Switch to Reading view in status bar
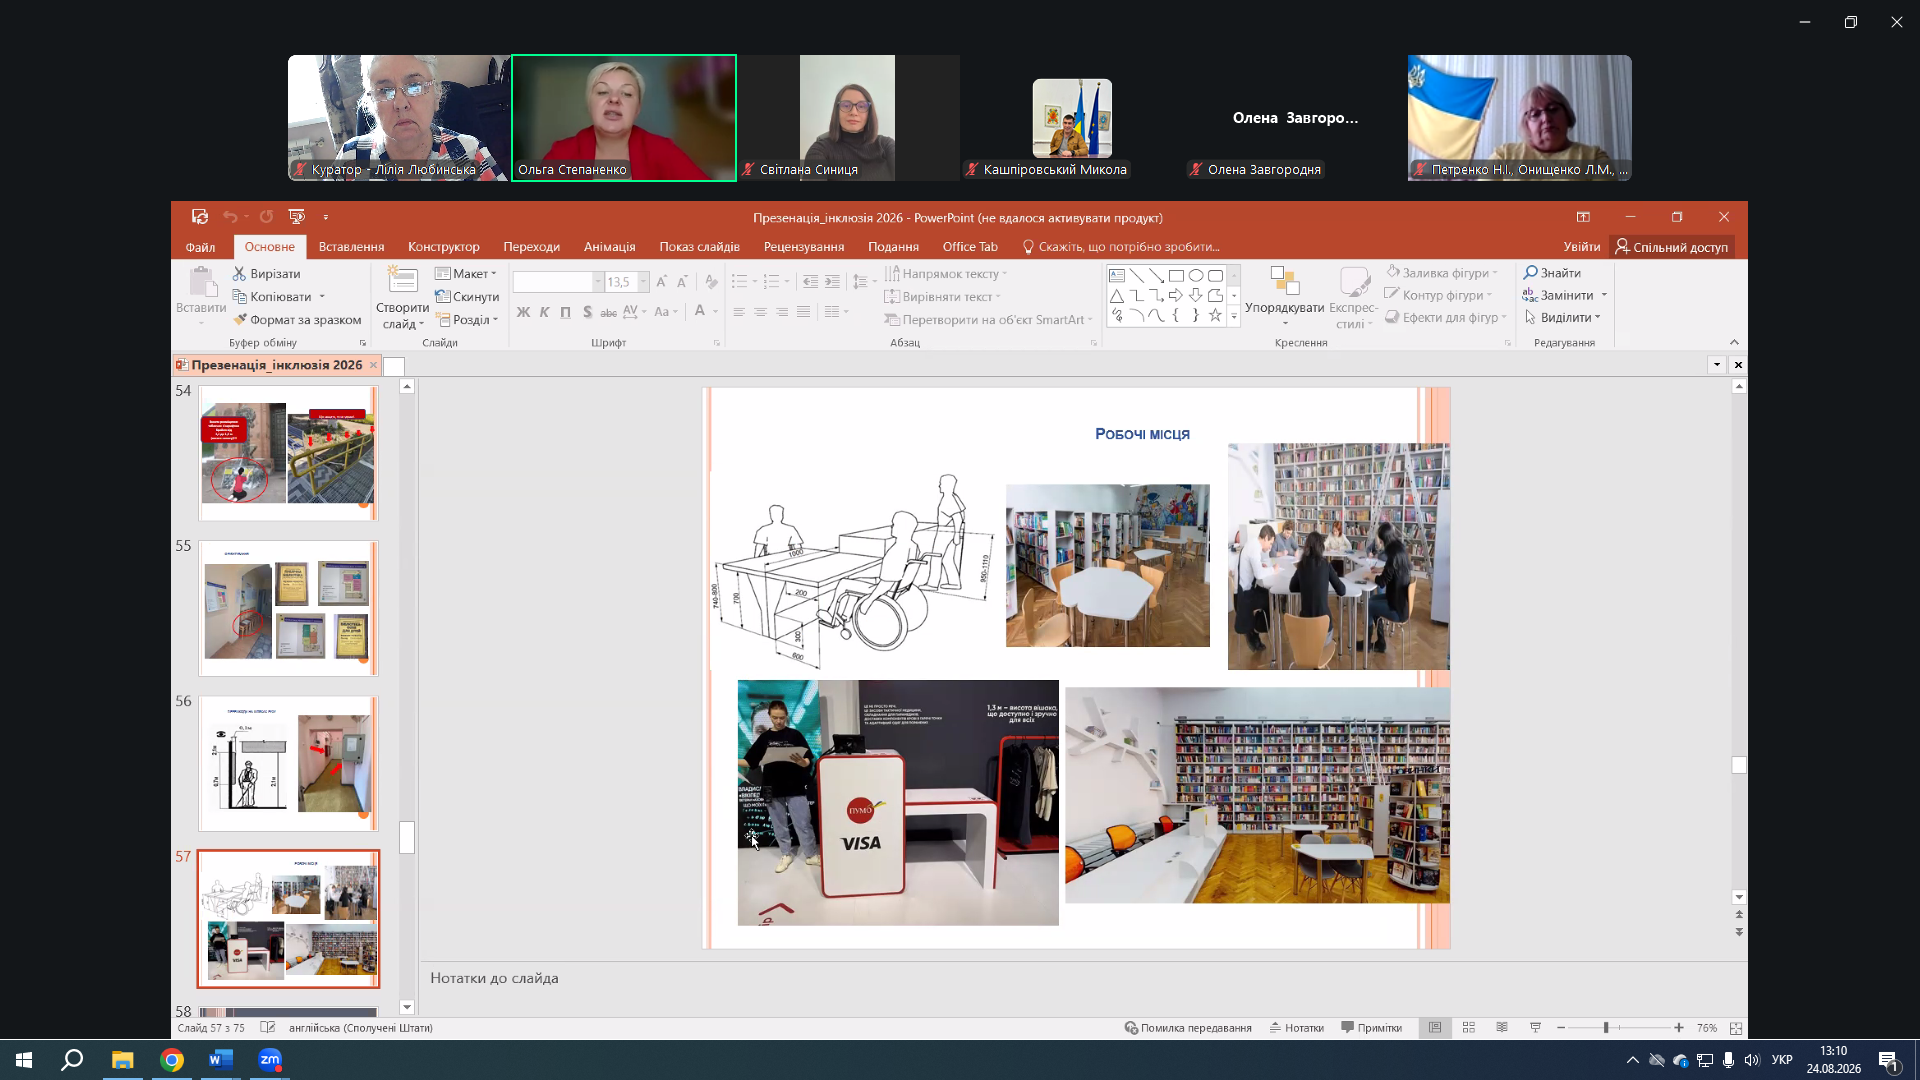This screenshot has height=1080, width=1920. click(x=1502, y=1028)
